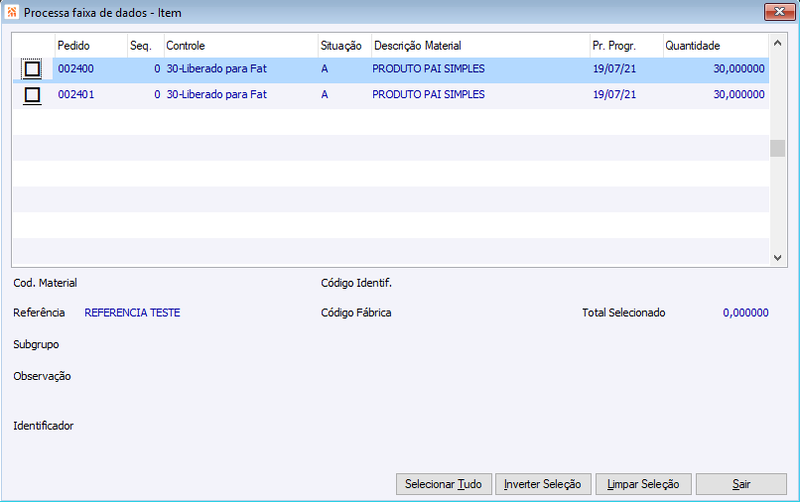Click the Quantidade column header
The width and height of the screenshot is (800, 502).
point(715,46)
